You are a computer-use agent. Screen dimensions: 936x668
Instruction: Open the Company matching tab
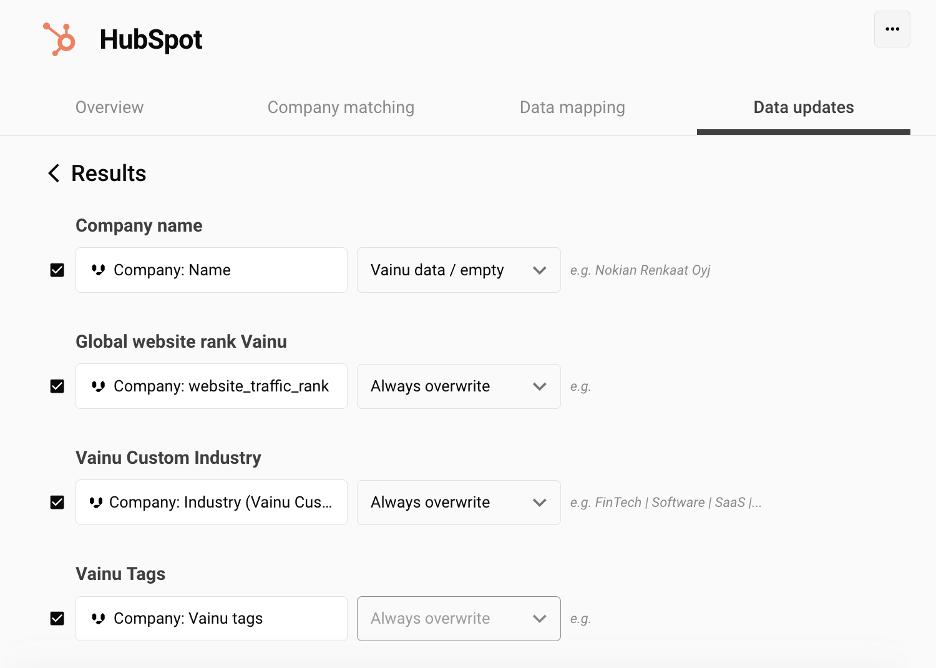click(340, 107)
